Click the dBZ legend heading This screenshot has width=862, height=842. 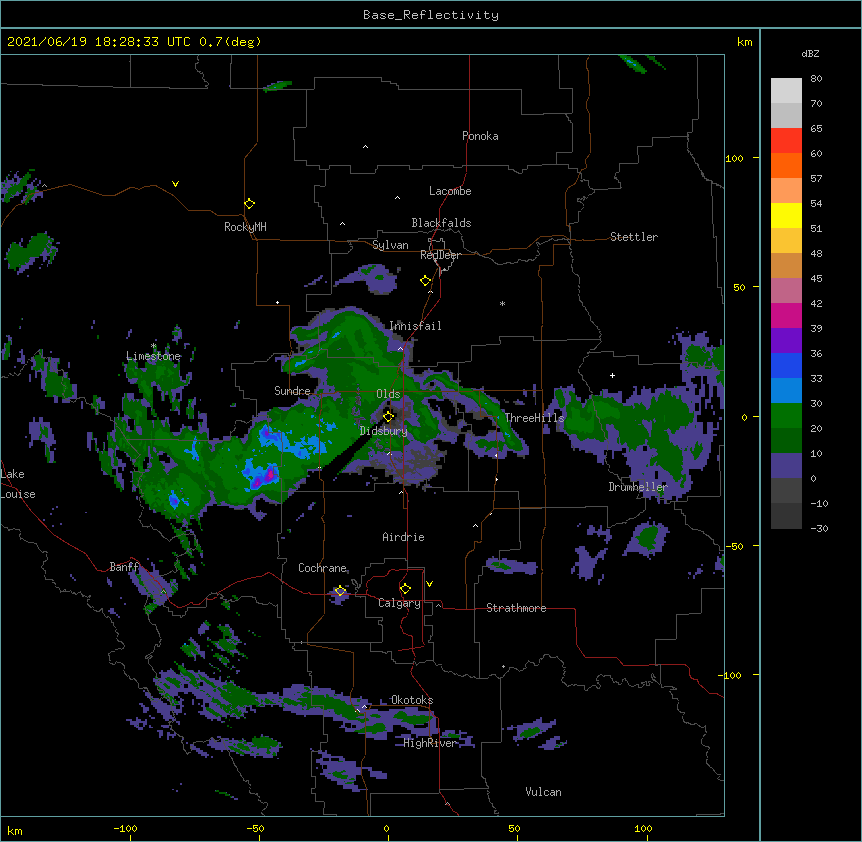pyautogui.click(x=810, y=53)
